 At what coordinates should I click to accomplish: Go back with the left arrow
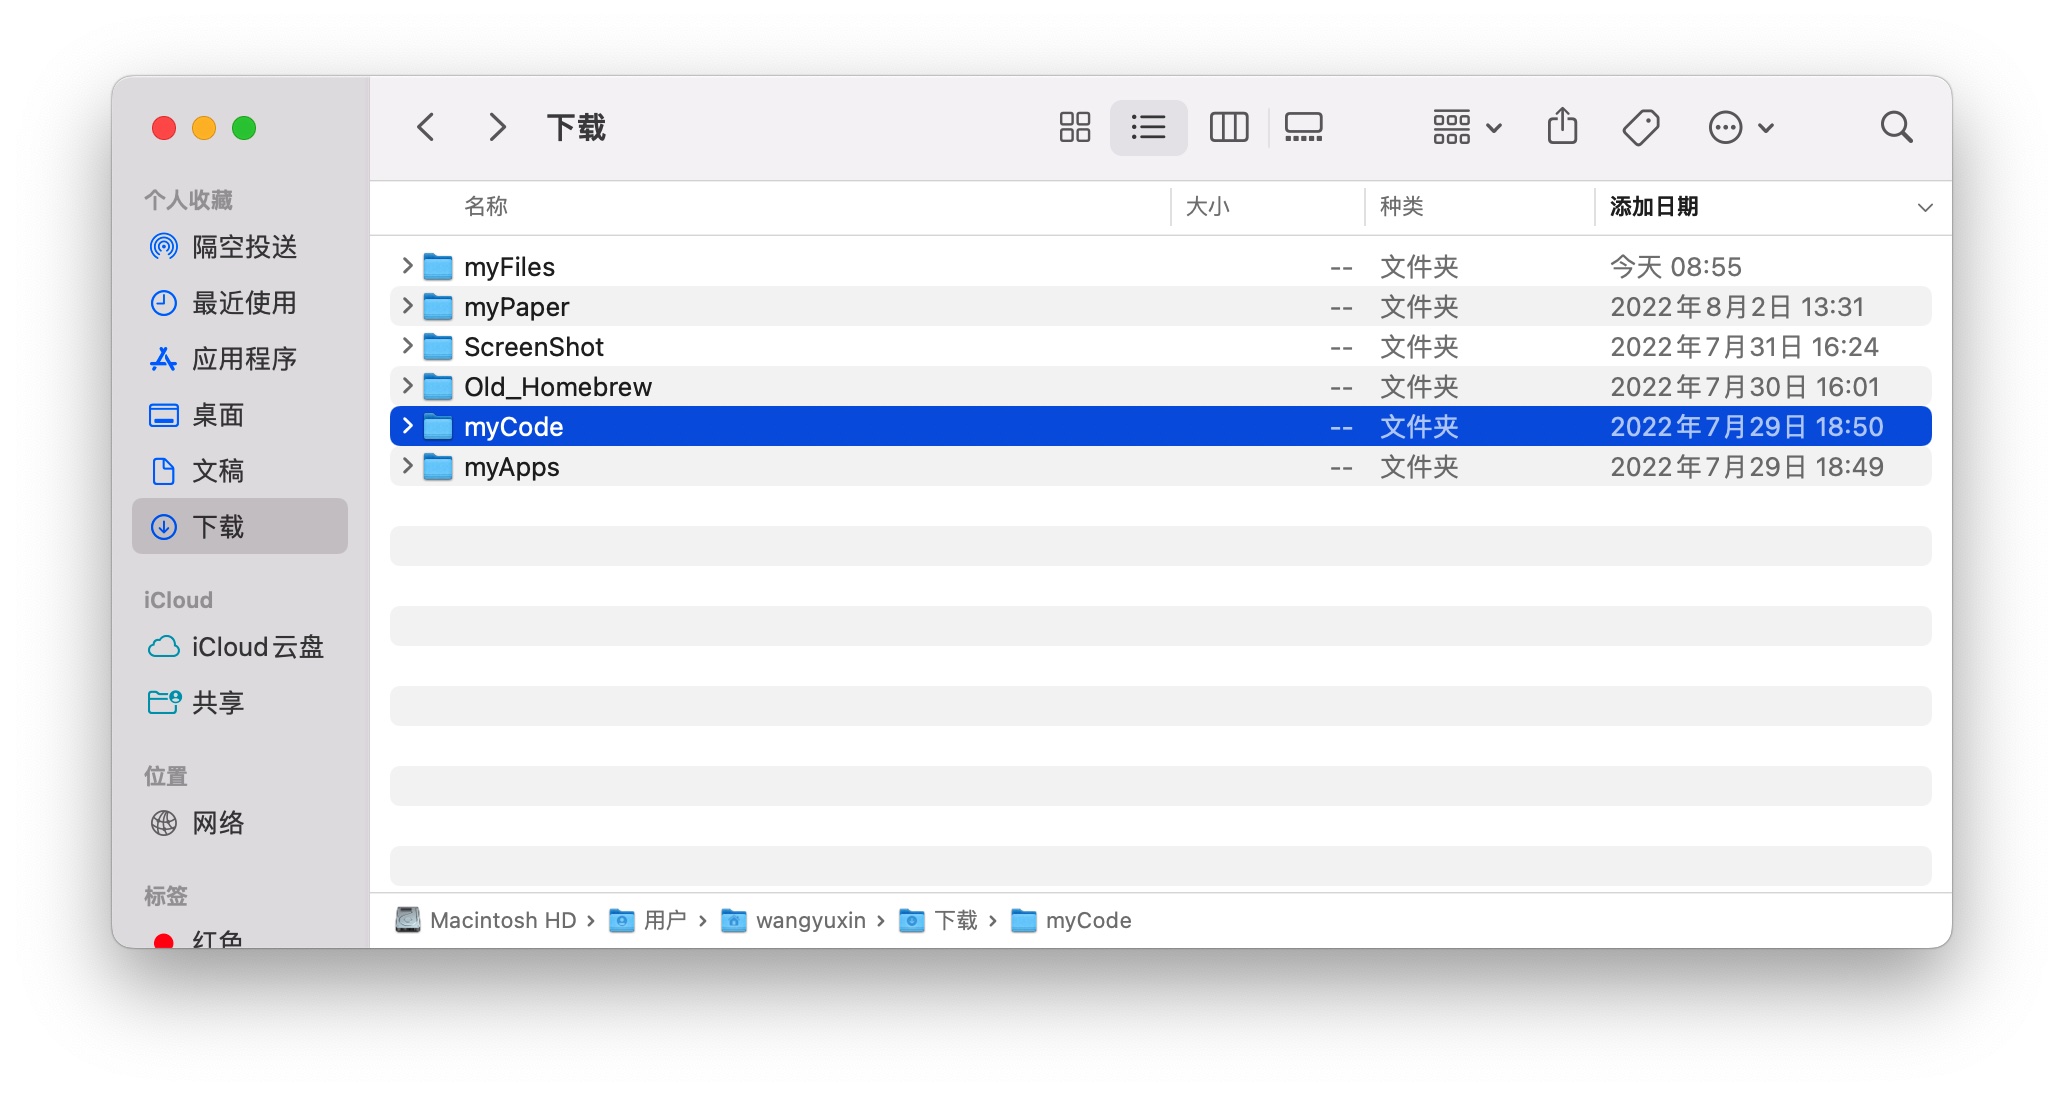point(426,127)
